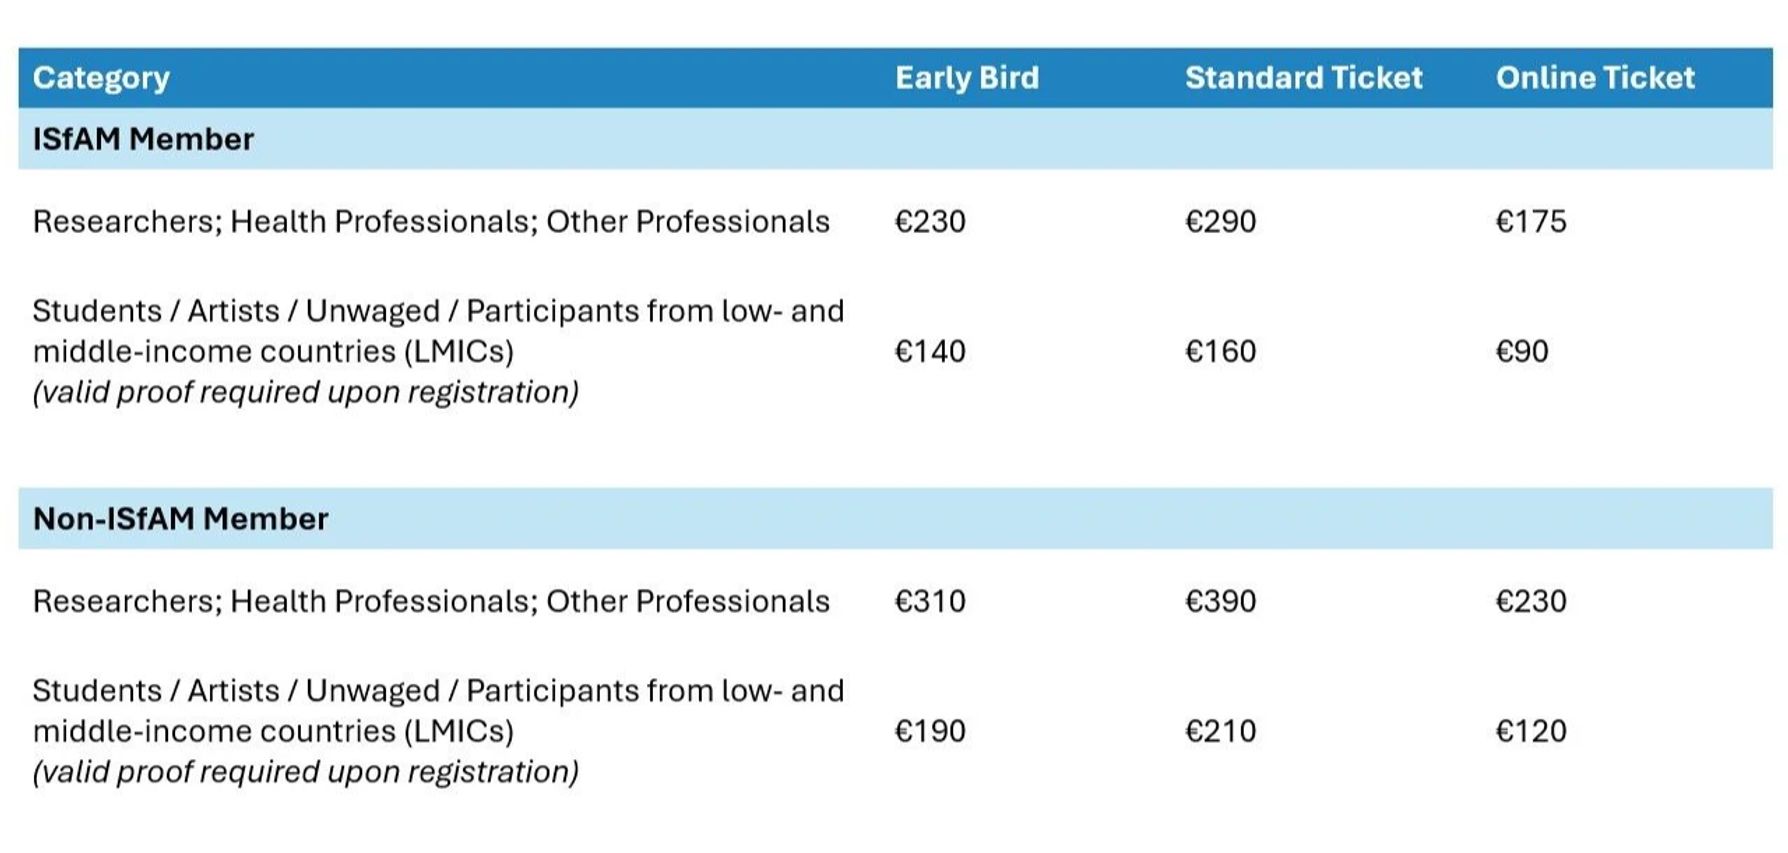Click the "ISfAM Member" section heading
The height and width of the screenshot is (853, 1788).
(143, 139)
